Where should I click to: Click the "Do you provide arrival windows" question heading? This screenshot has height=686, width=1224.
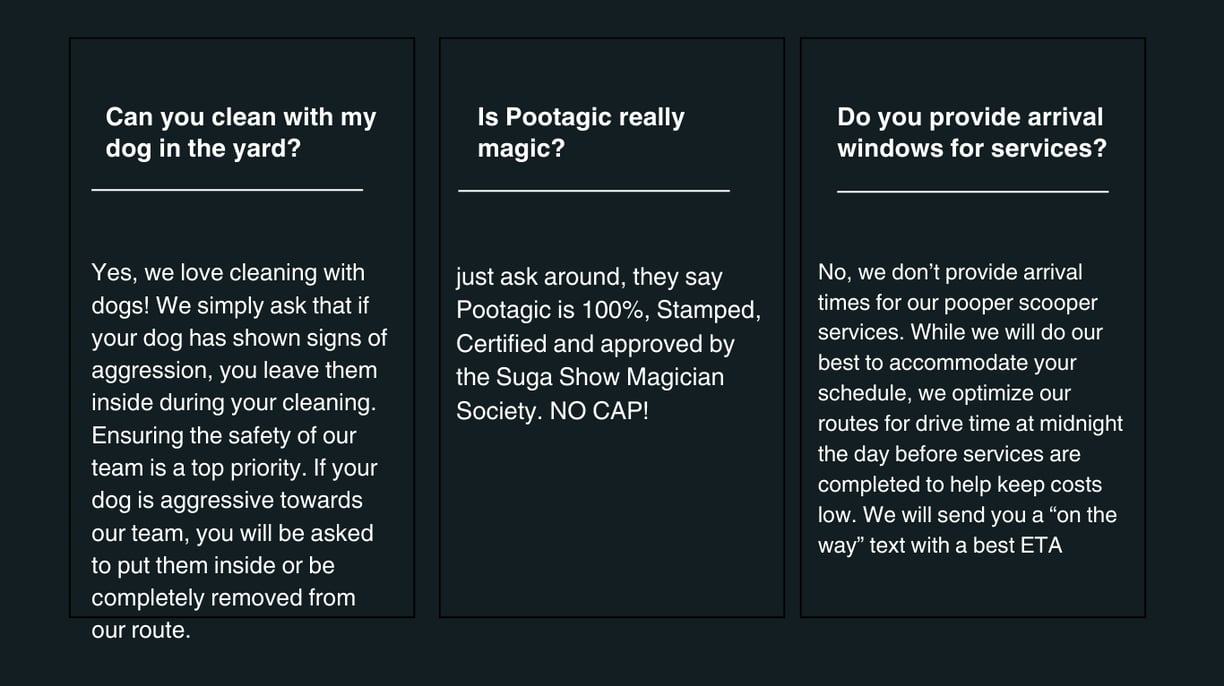(x=971, y=132)
